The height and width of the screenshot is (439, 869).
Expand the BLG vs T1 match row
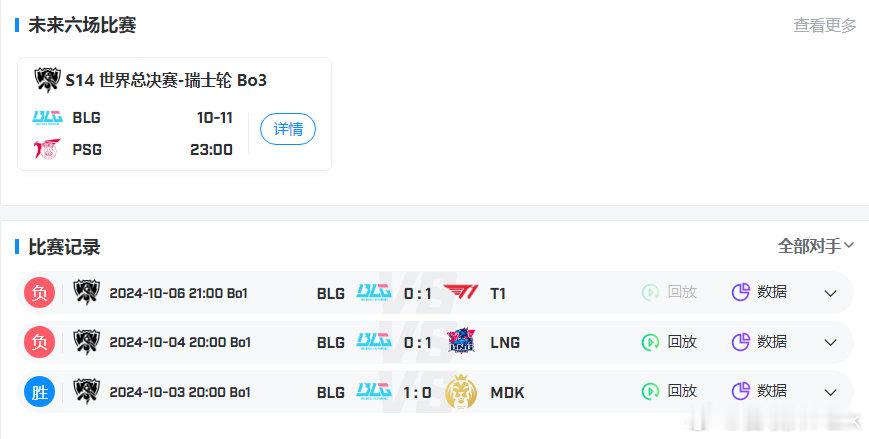(x=830, y=293)
